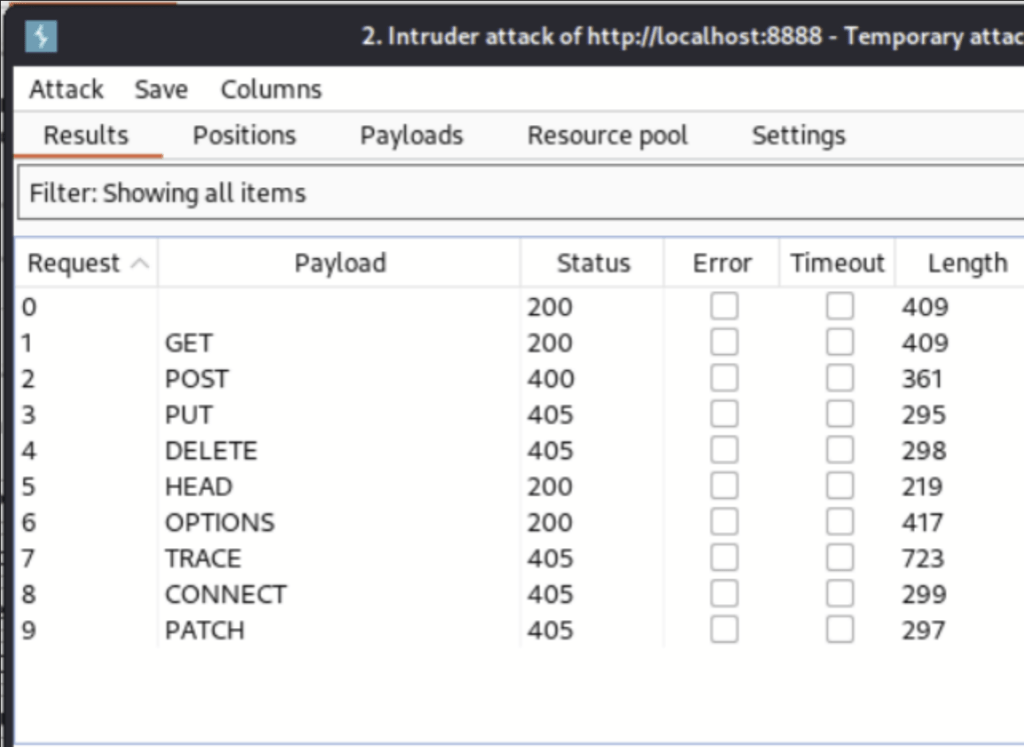Open the Columns menu

pyautogui.click(x=271, y=89)
